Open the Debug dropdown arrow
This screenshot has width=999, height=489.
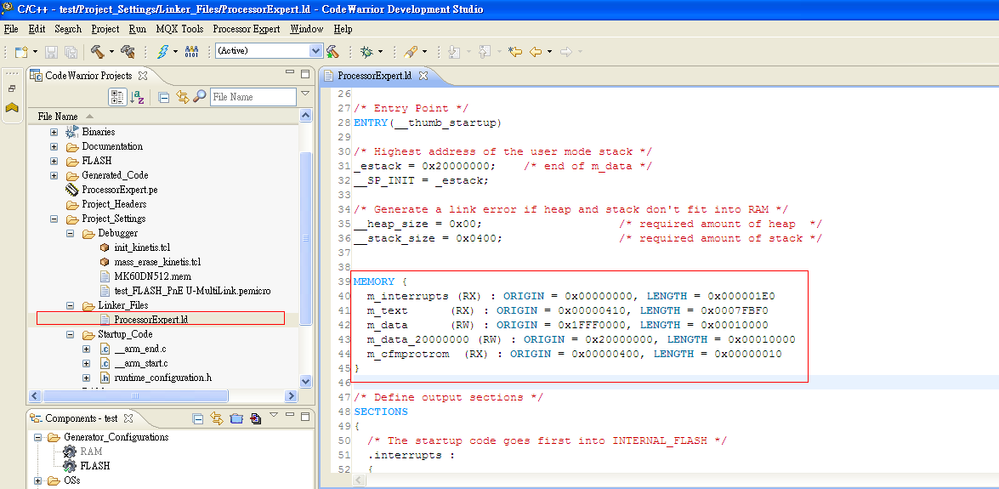[380, 52]
